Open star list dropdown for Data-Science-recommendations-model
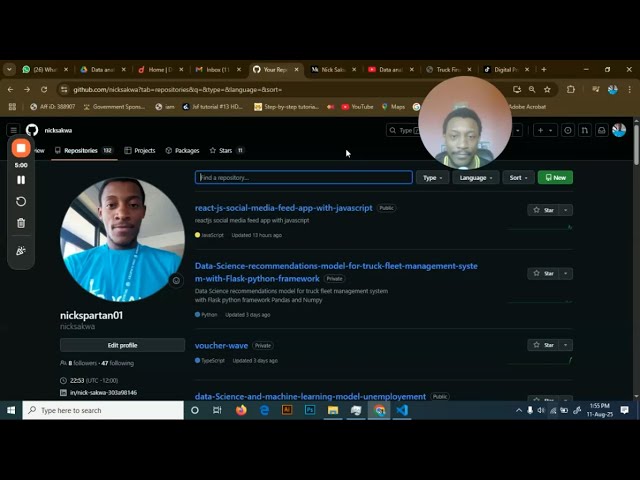640x480 pixels. tap(566, 273)
